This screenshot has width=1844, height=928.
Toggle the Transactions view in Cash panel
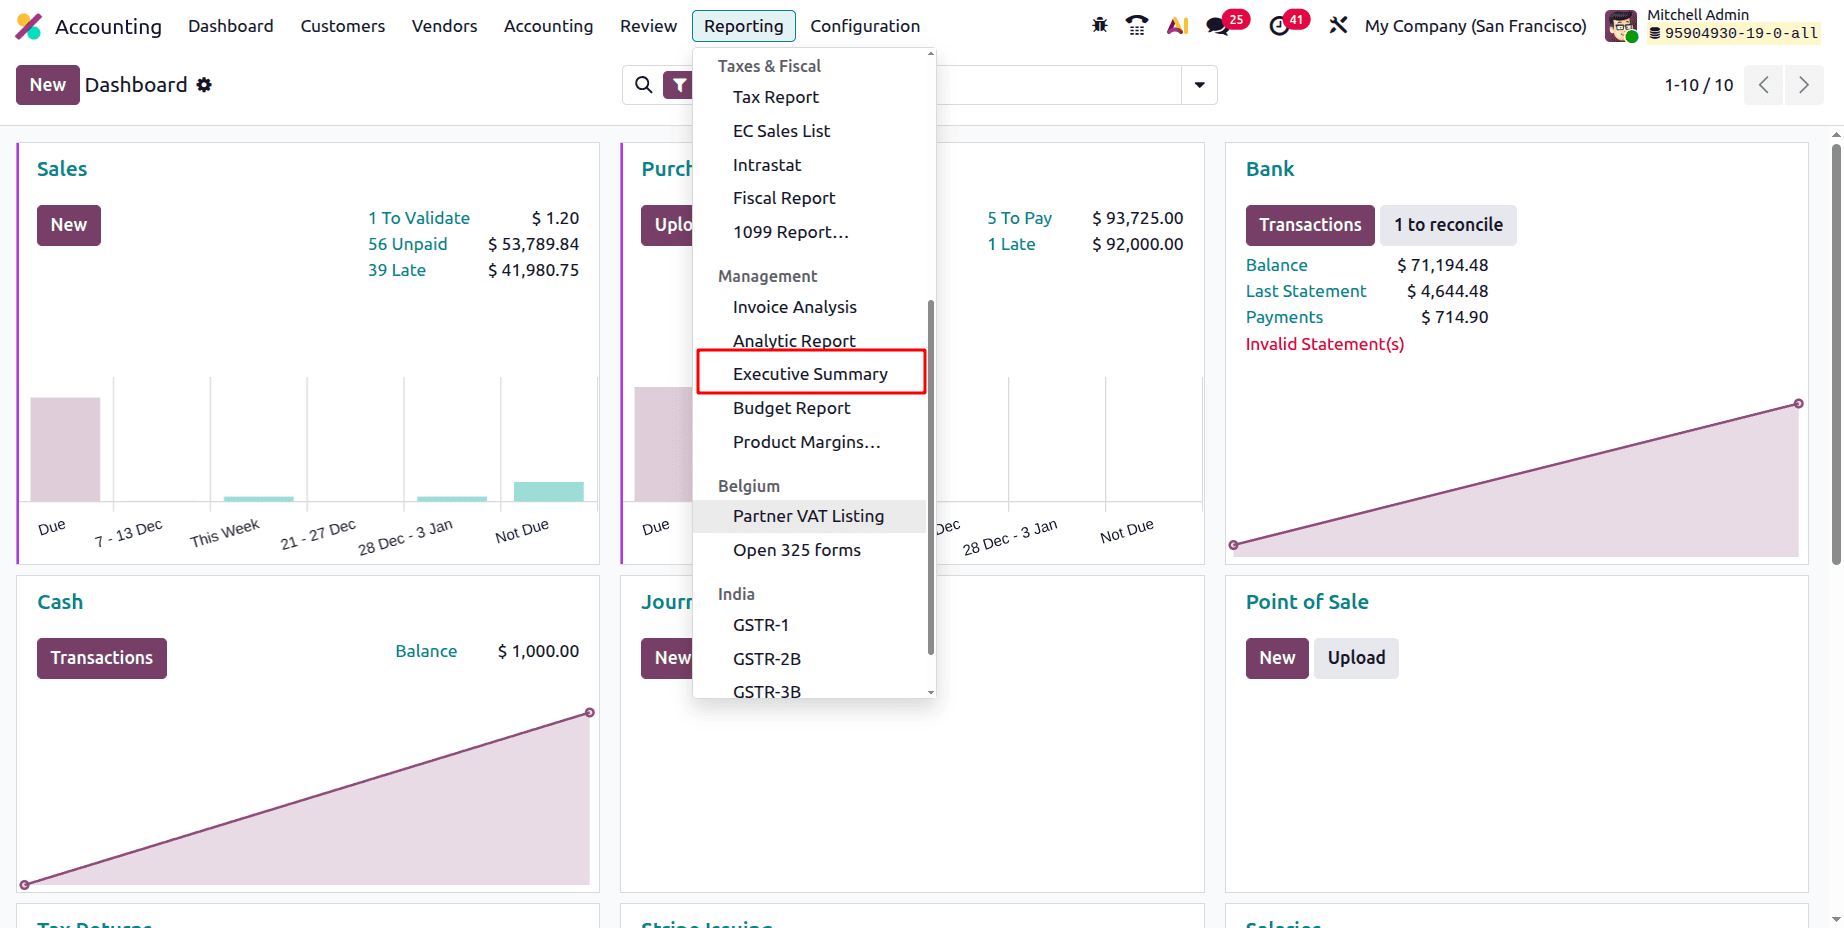coord(101,657)
